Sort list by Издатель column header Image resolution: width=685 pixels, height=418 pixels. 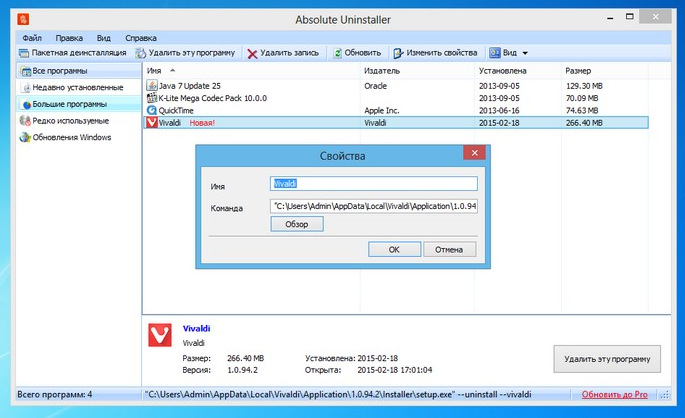click(417, 71)
